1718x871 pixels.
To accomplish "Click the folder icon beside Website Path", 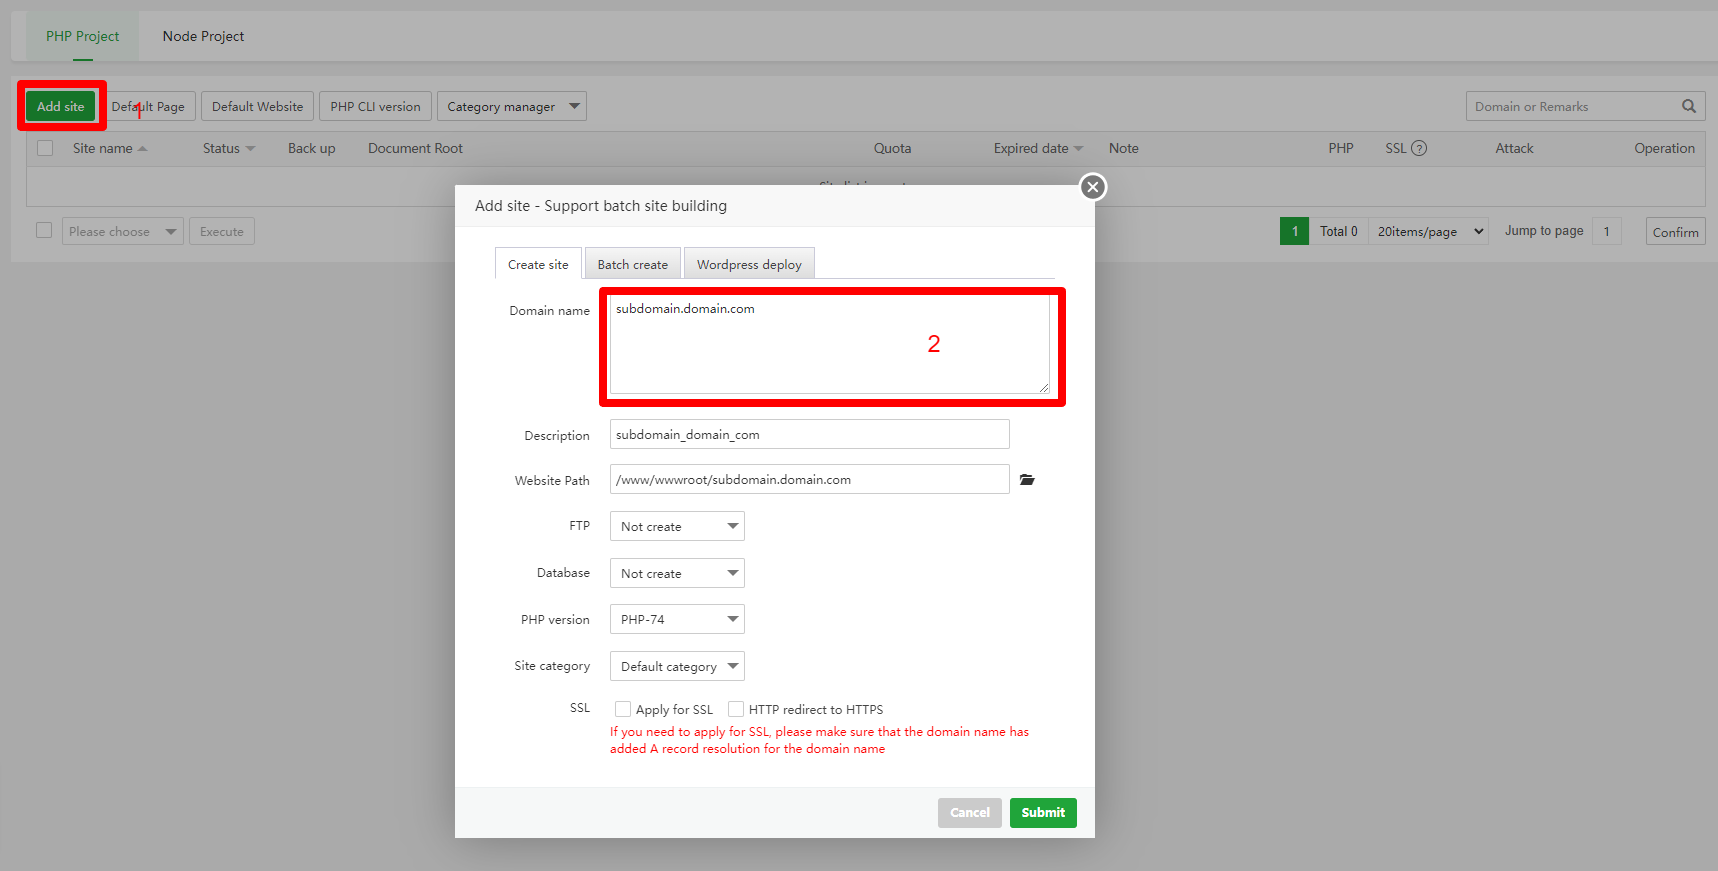I will click(x=1027, y=480).
